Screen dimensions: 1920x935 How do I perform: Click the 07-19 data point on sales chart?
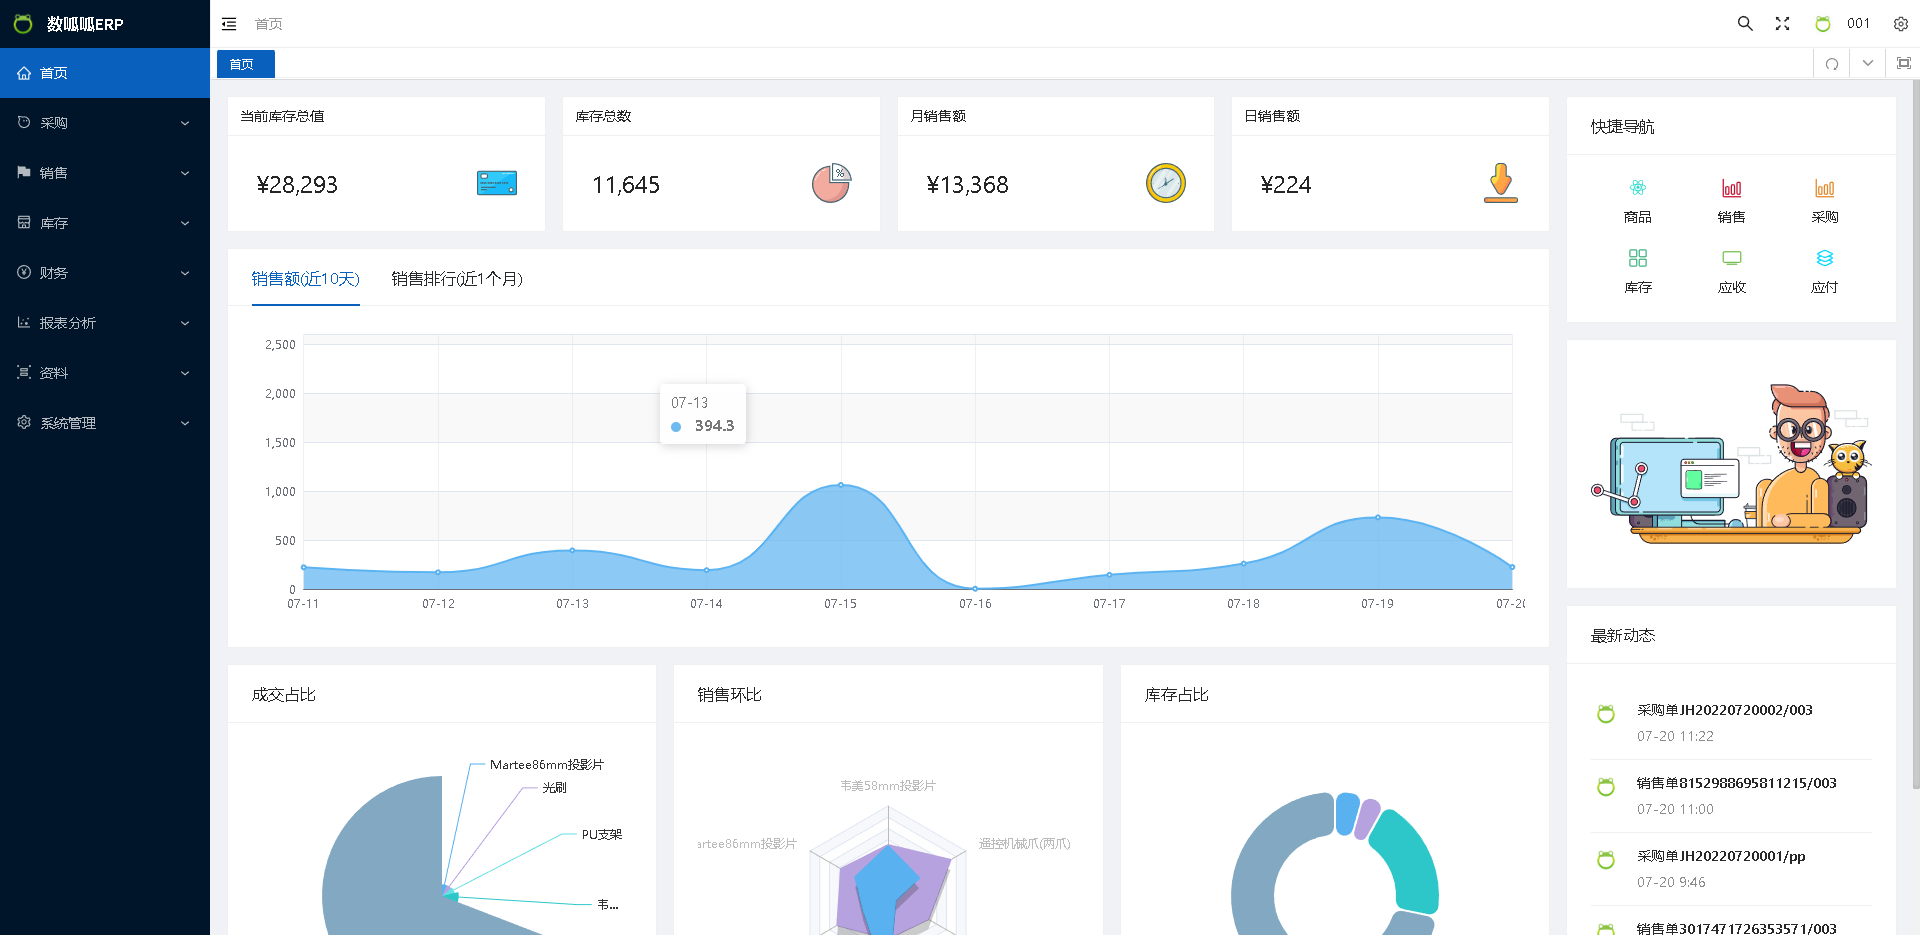coord(1378,517)
